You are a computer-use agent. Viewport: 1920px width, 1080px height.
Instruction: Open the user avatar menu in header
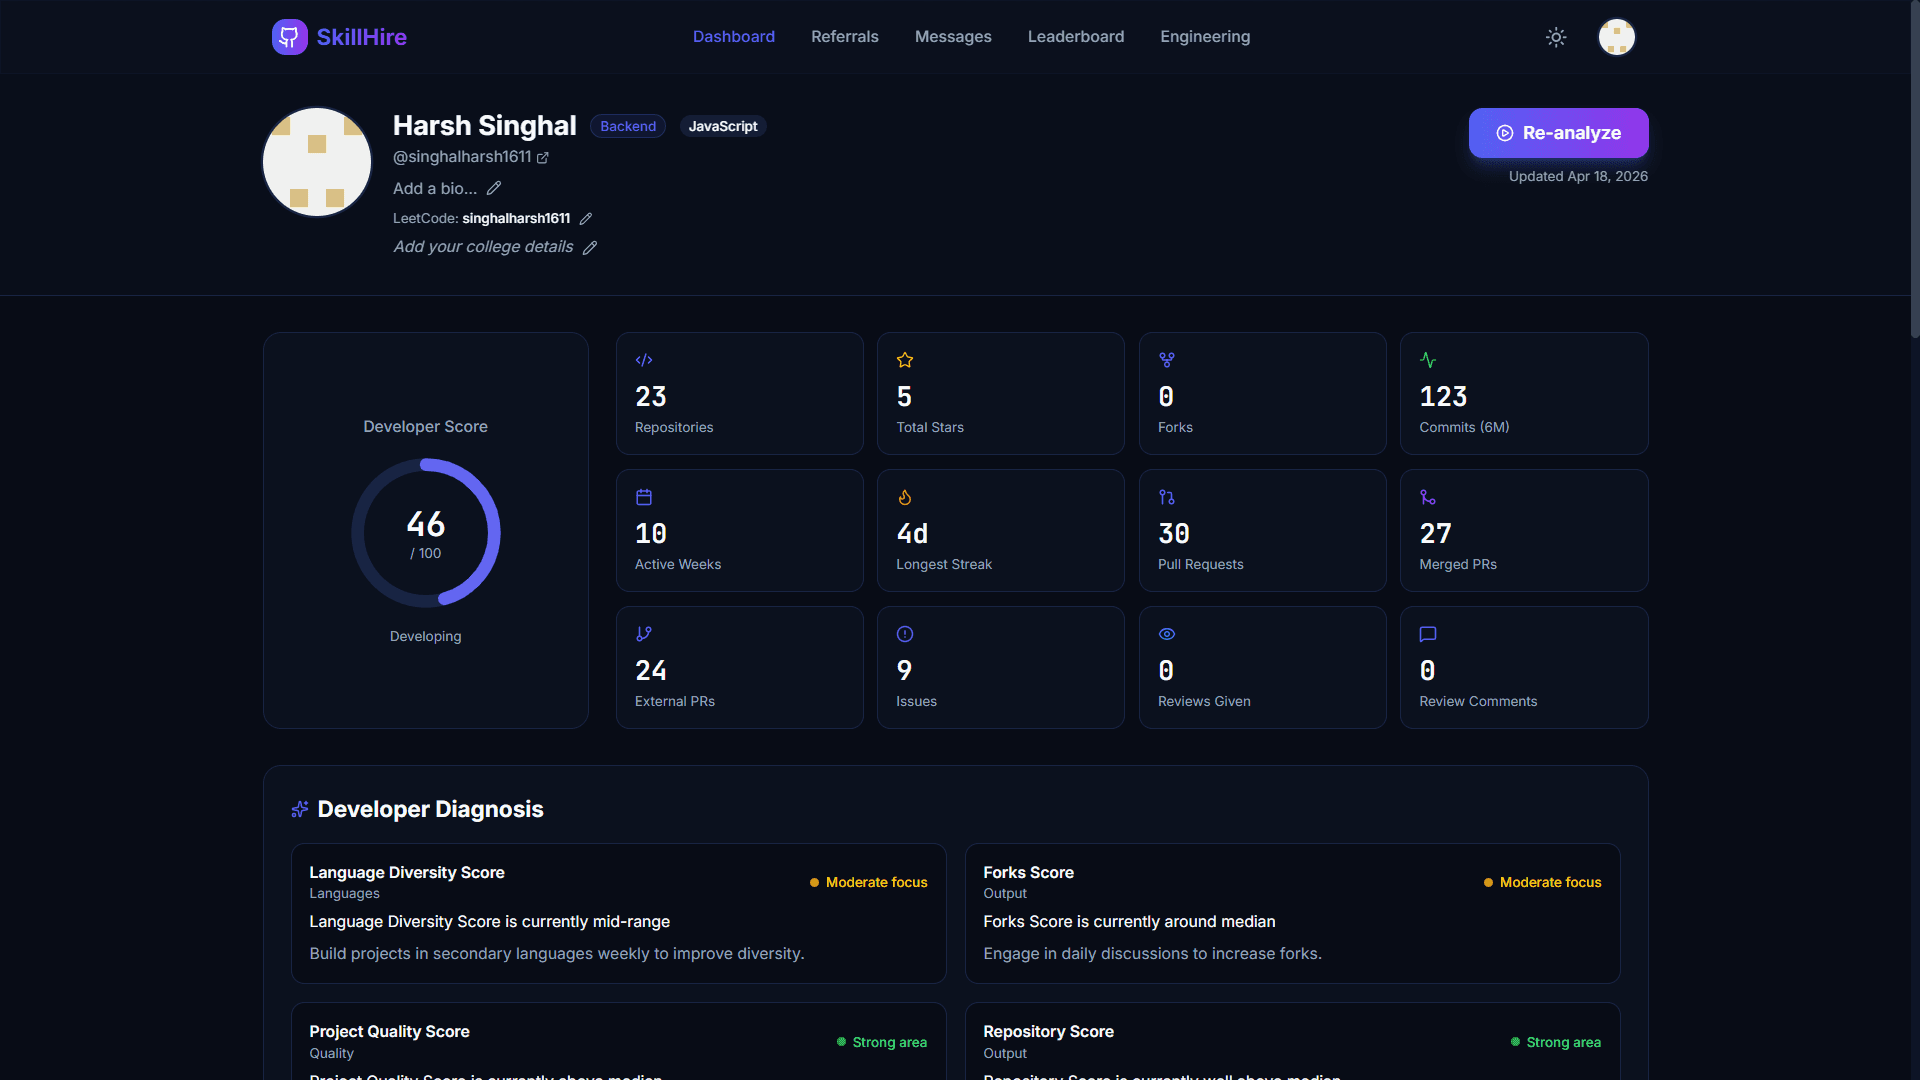coord(1616,37)
